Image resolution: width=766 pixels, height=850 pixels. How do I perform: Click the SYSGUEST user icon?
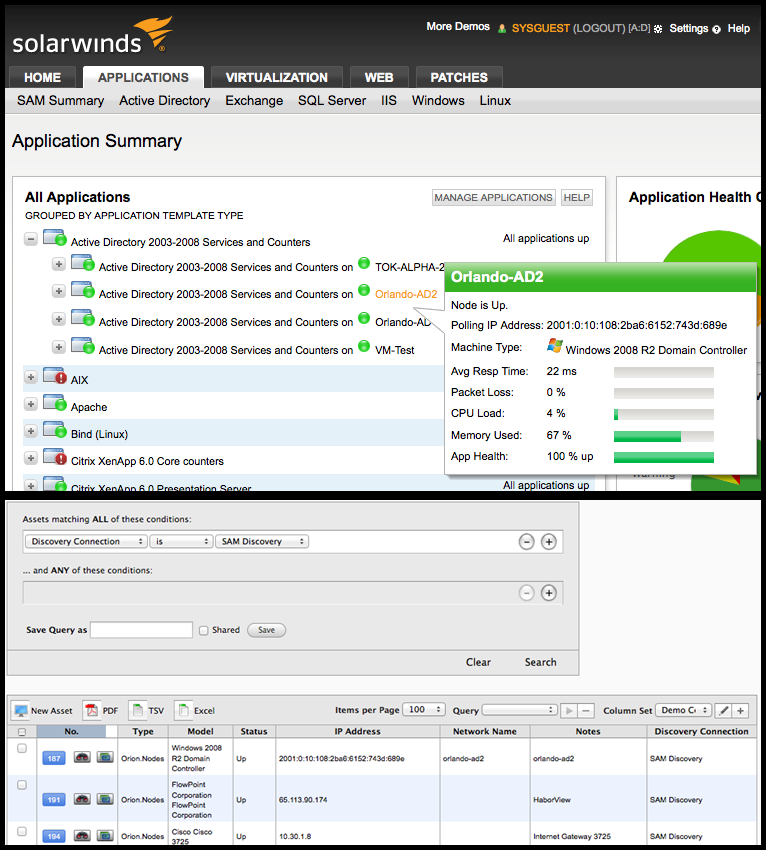(x=502, y=29)
